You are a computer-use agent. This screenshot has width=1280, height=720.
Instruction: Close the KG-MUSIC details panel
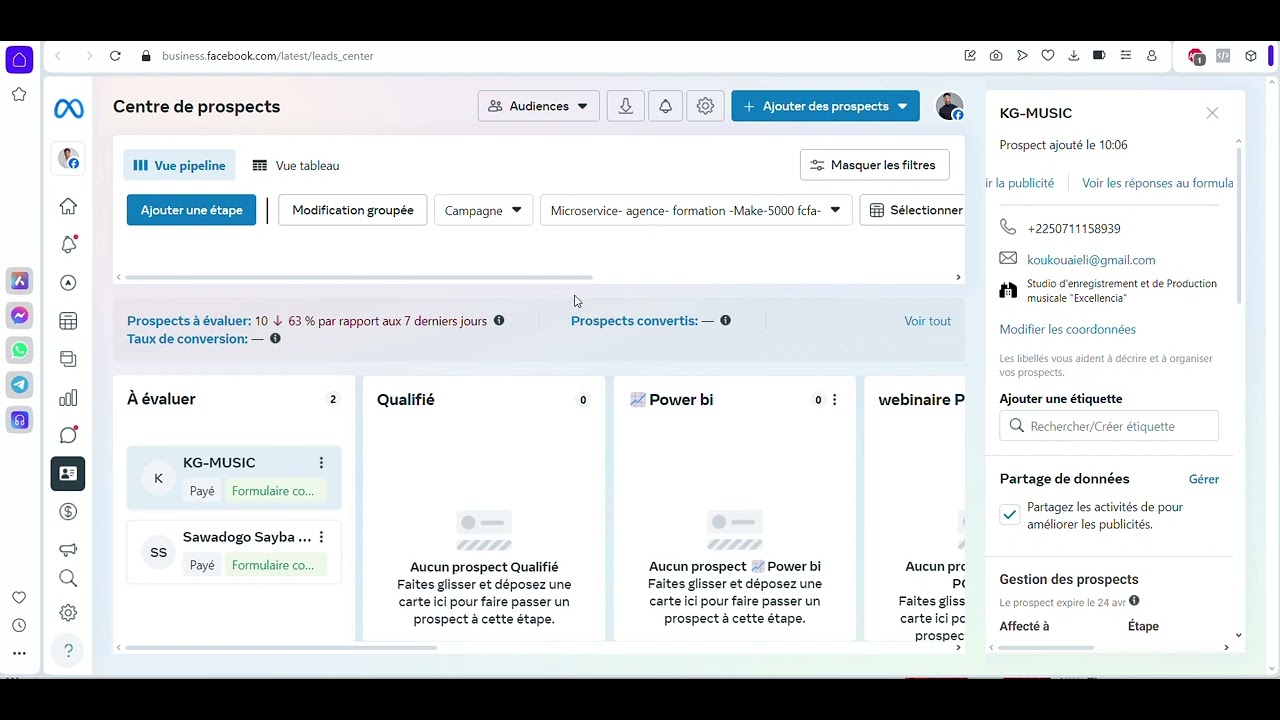tap(1212, 113)
